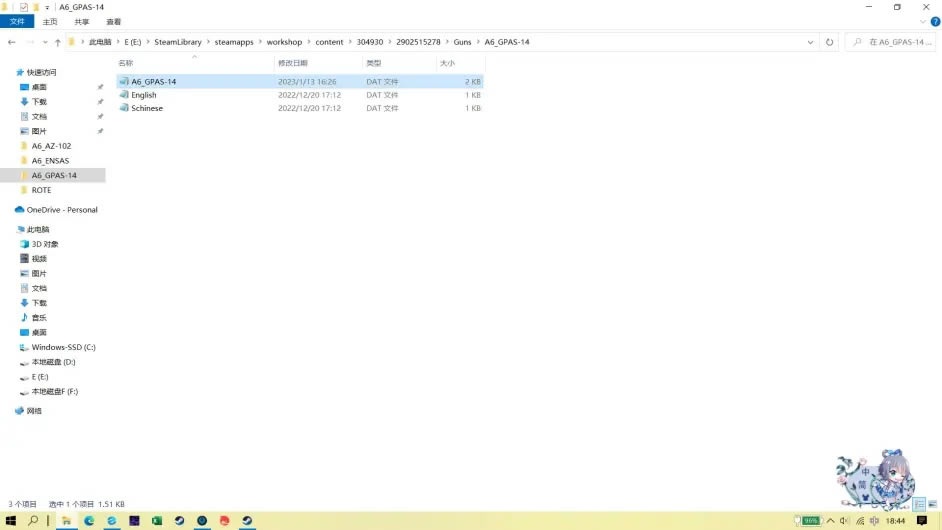Sort files by the 修改日期 column header
This screenshot has width=942, height=530.
pos(293,63)
